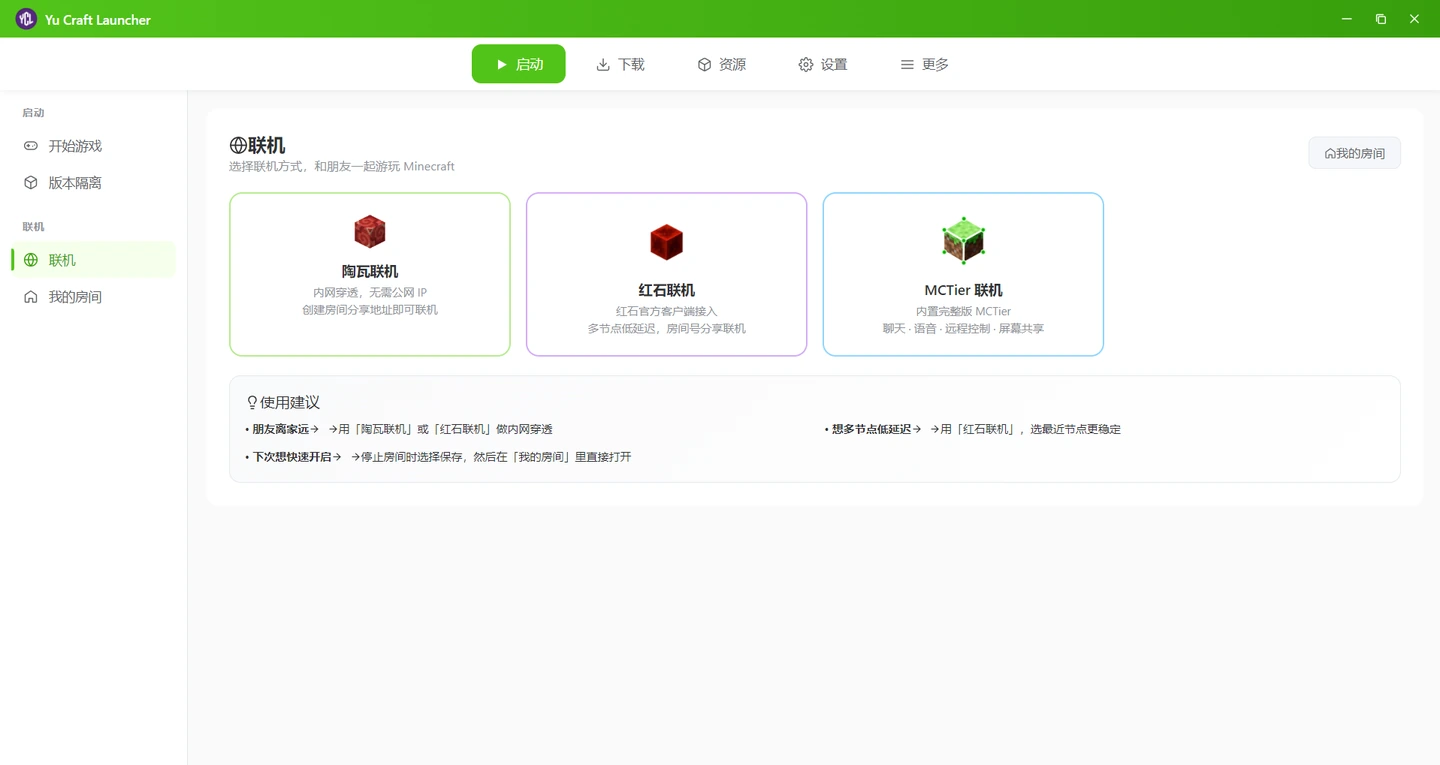
Task: Choose the MCTier 联机 card title
Action: pos(963,290)
